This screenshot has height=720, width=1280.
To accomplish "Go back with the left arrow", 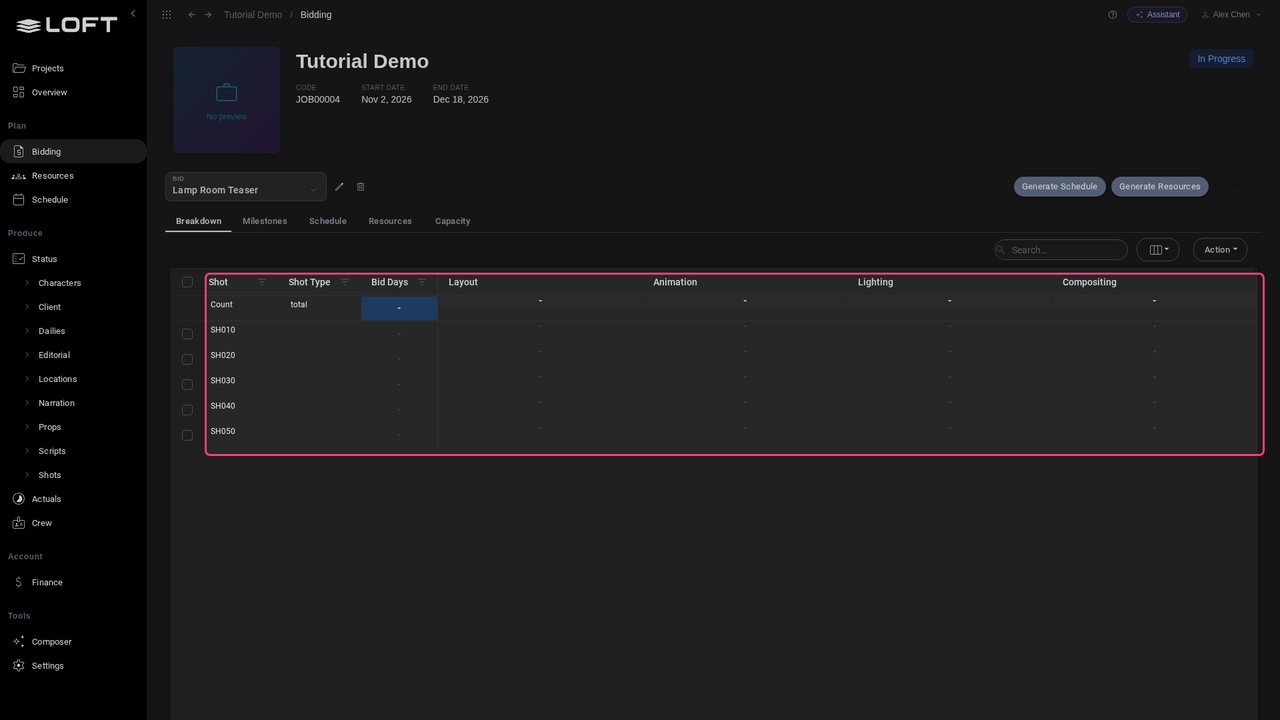I will [x=192, y=15].
